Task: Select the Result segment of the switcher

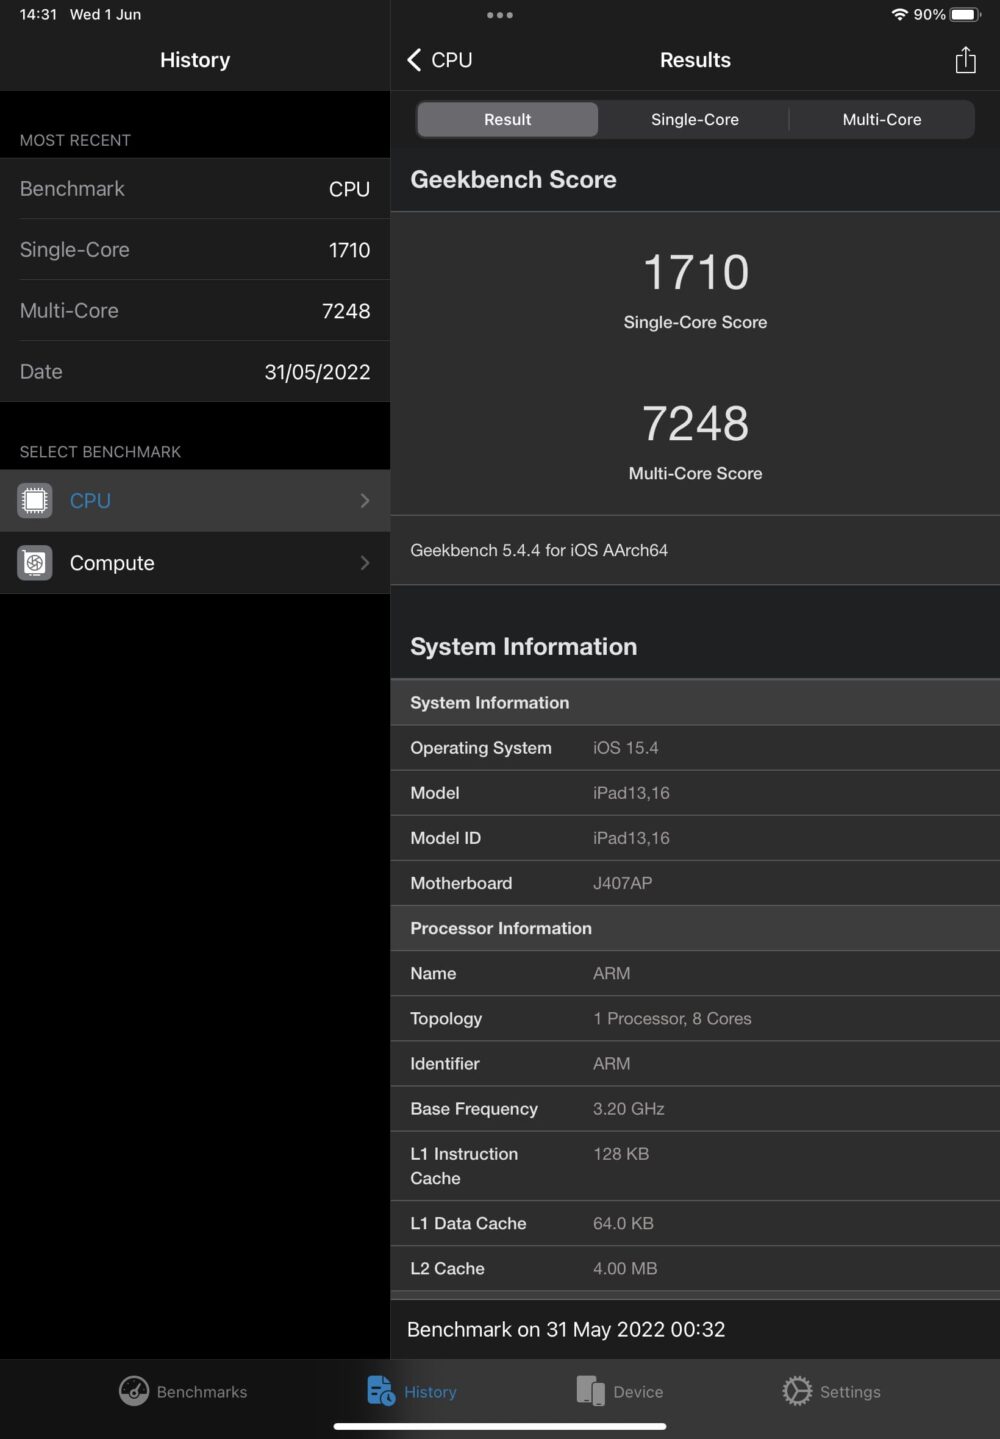Action: pyautogui.click(x=507, y=119)
